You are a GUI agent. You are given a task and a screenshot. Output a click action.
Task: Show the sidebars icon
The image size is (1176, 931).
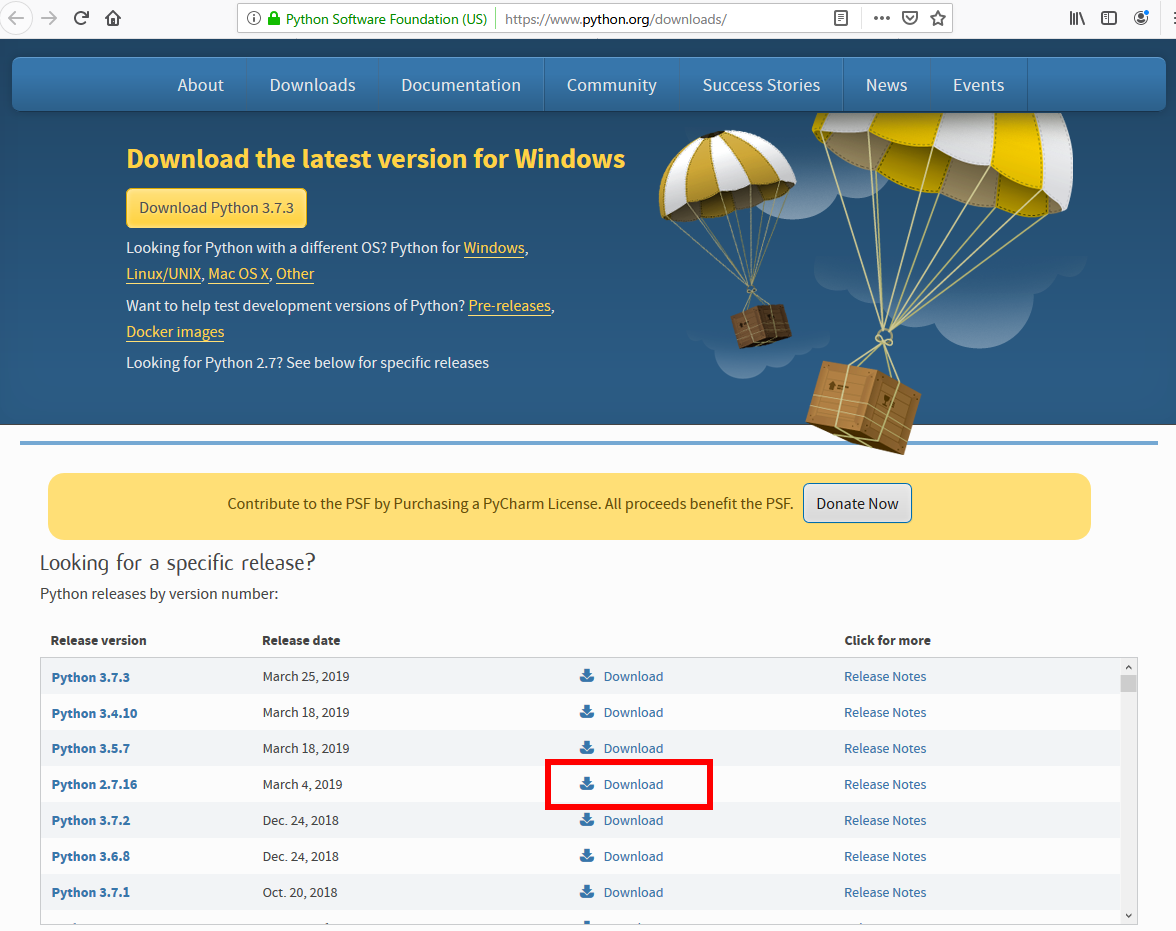[x=1108, y=19]
